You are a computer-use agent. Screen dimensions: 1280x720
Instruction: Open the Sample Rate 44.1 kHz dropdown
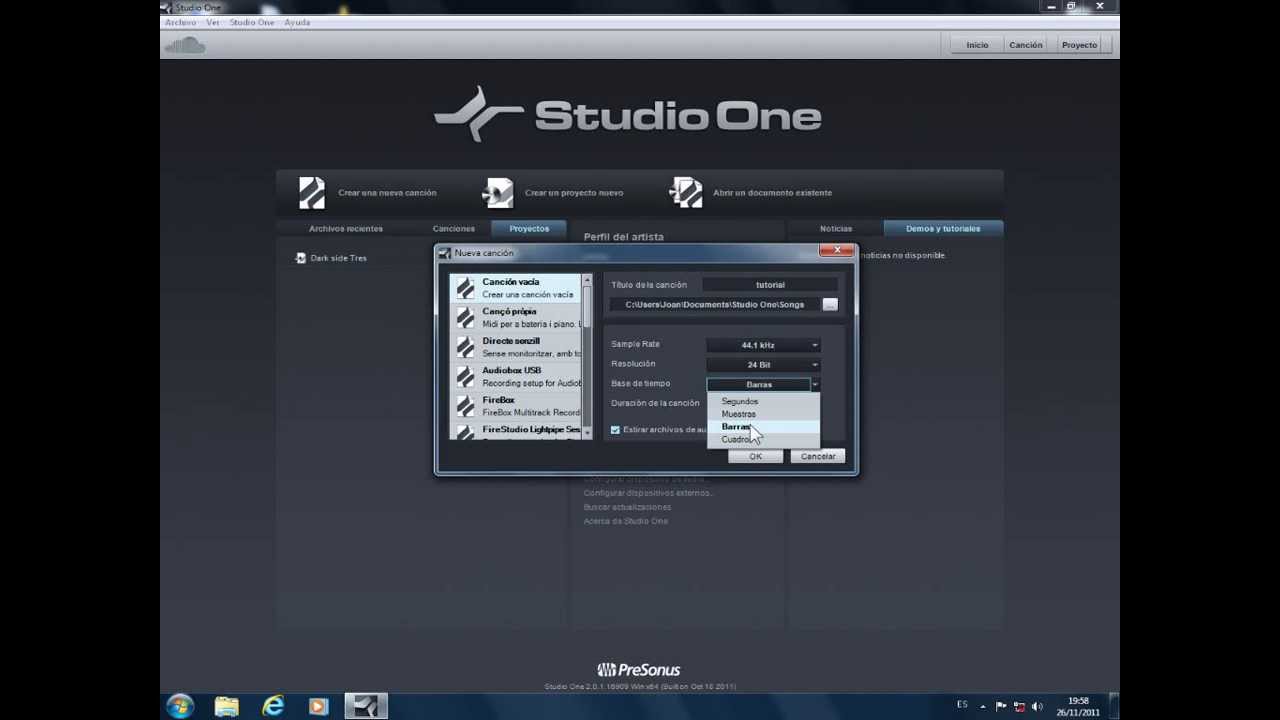tap(763, 345)
